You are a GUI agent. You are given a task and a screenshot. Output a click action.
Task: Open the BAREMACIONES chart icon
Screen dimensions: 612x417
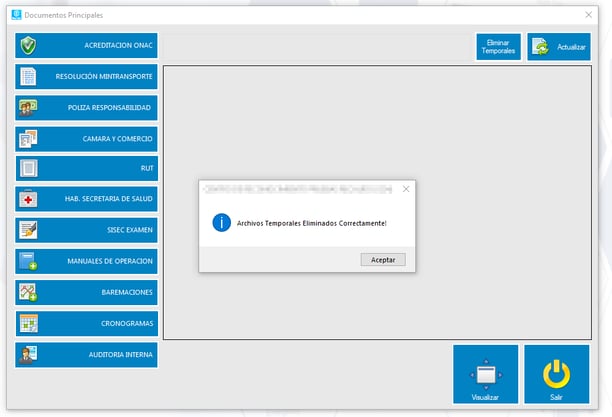pos(28,292)
